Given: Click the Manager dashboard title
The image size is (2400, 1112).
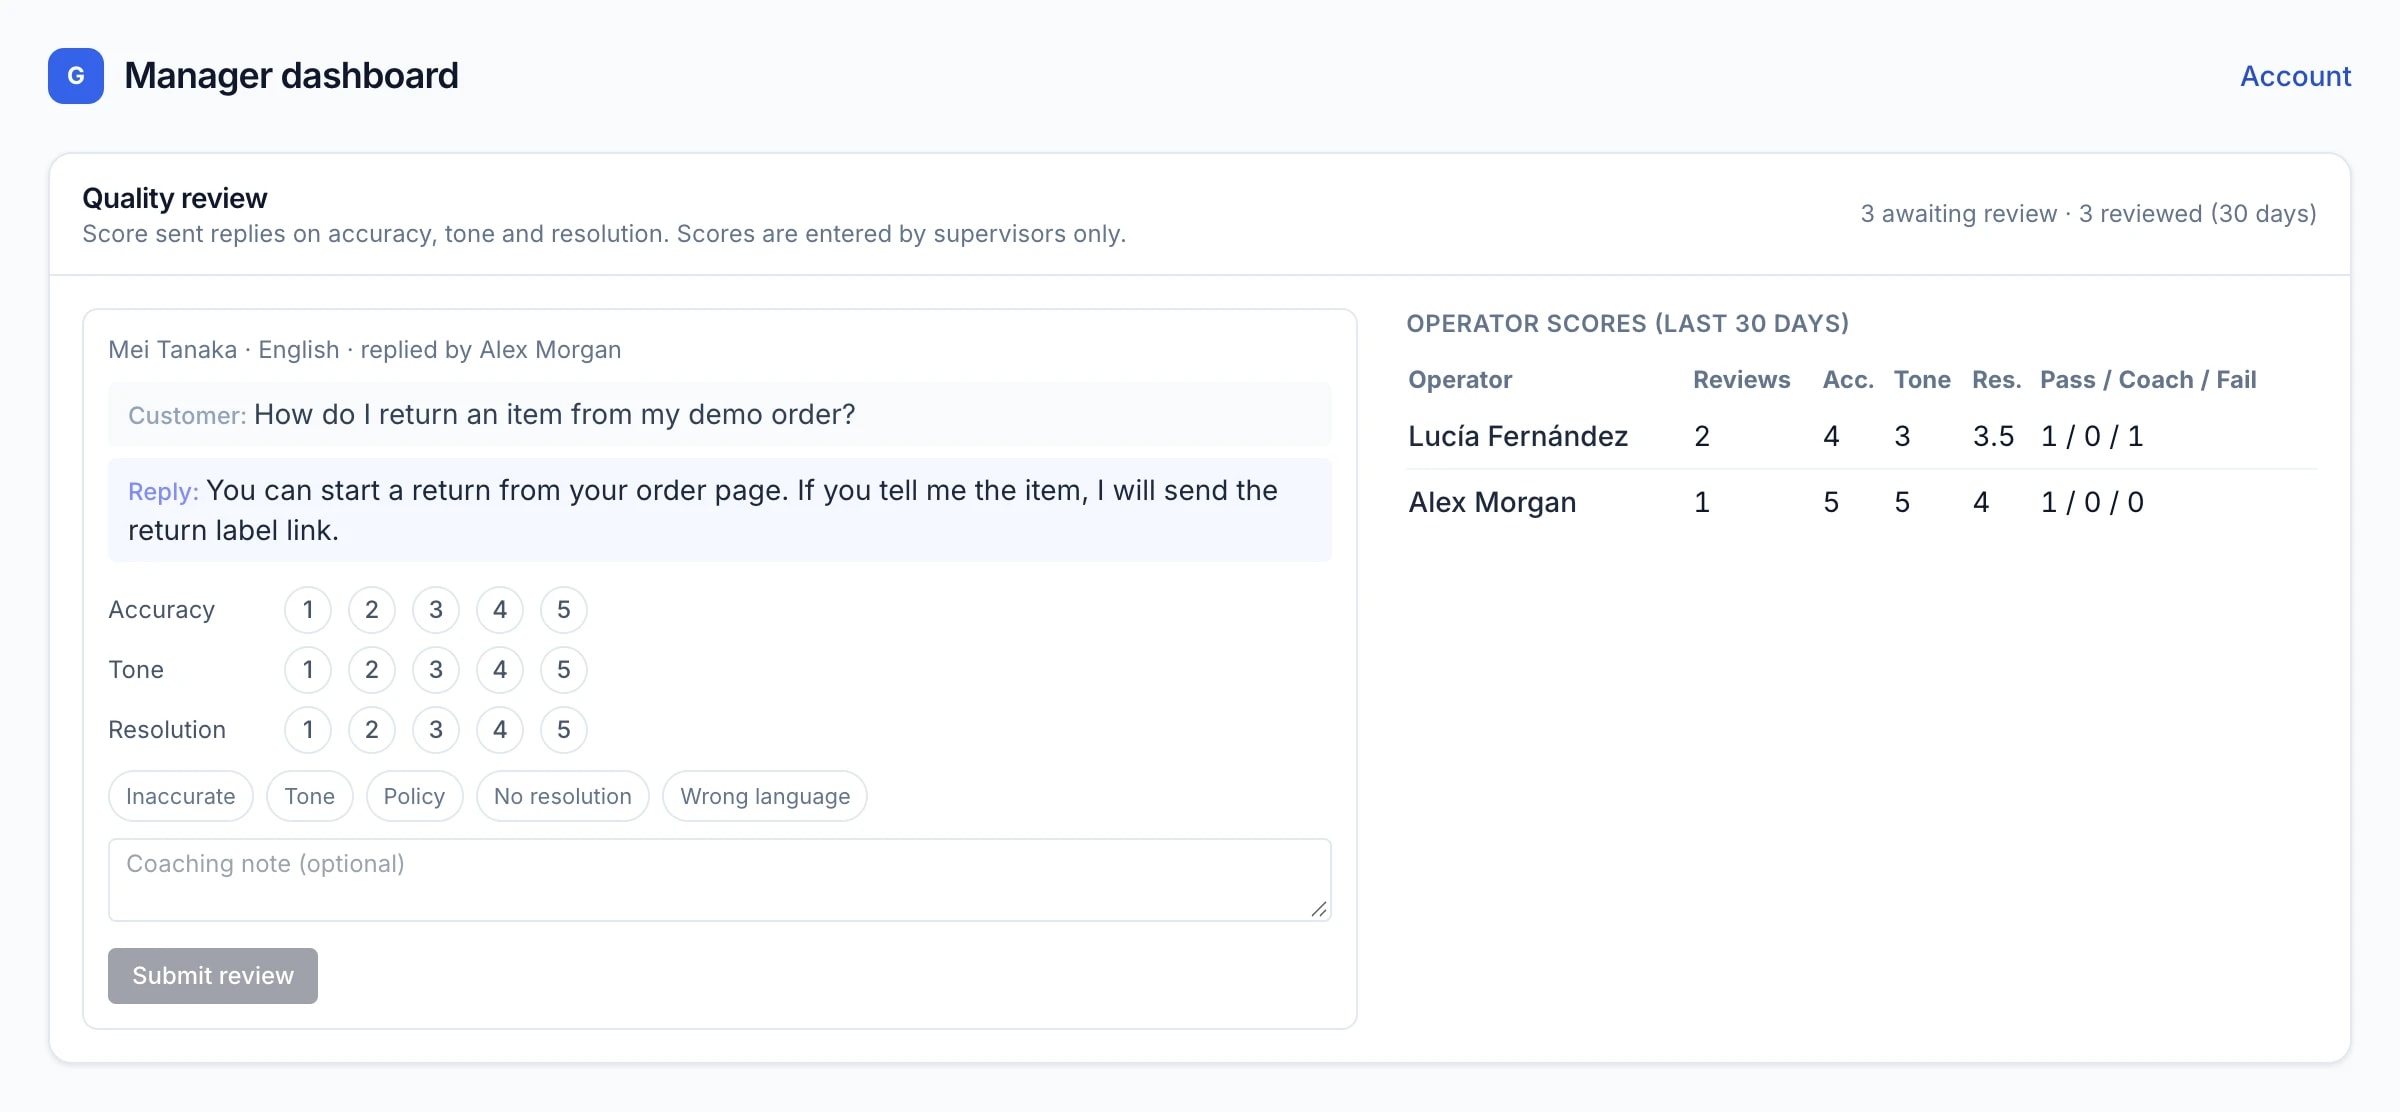Looking at the screenshot, I should [x=291, y=76].
